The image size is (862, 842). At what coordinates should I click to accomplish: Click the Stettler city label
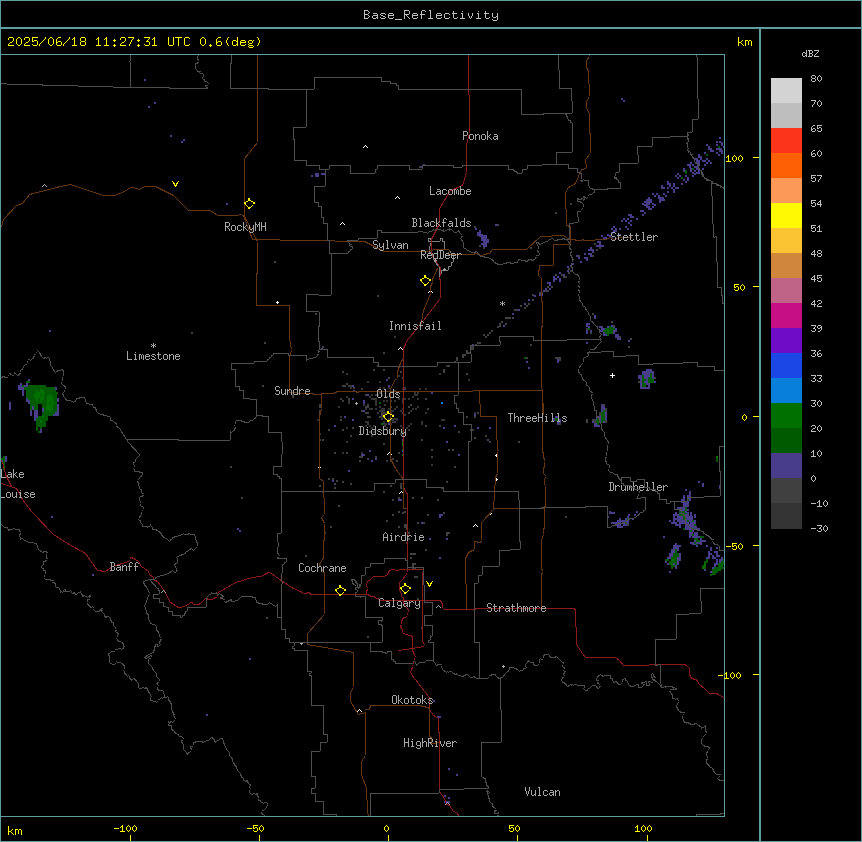coord(634,237)
